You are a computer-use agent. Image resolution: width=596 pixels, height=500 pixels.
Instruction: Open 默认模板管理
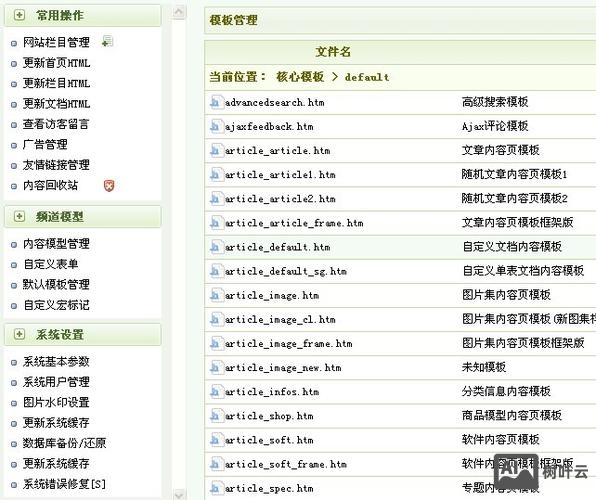tap(56, 284)
